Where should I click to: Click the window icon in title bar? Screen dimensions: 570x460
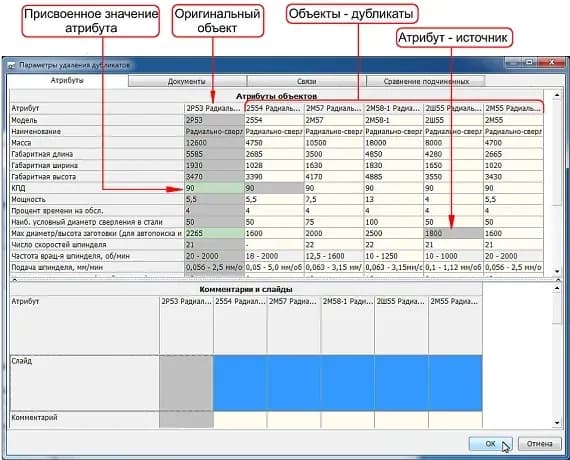[12, 65]
